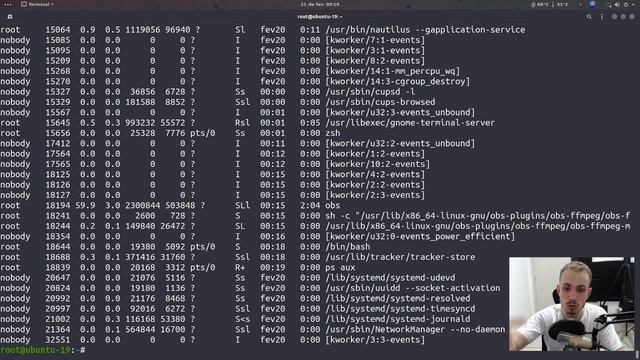
Task: Click the 'ps aux' command entry
Action: click(x=340, y=267)
